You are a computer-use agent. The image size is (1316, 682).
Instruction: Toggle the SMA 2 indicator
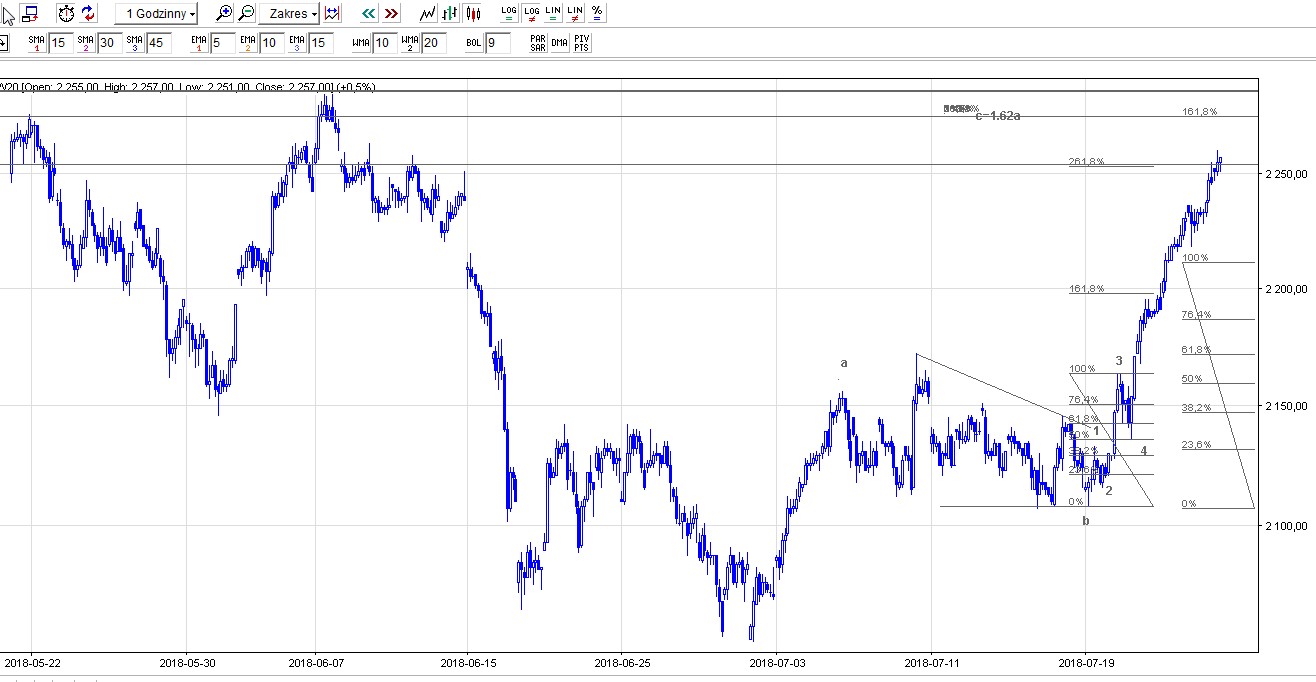click(86, 43)
